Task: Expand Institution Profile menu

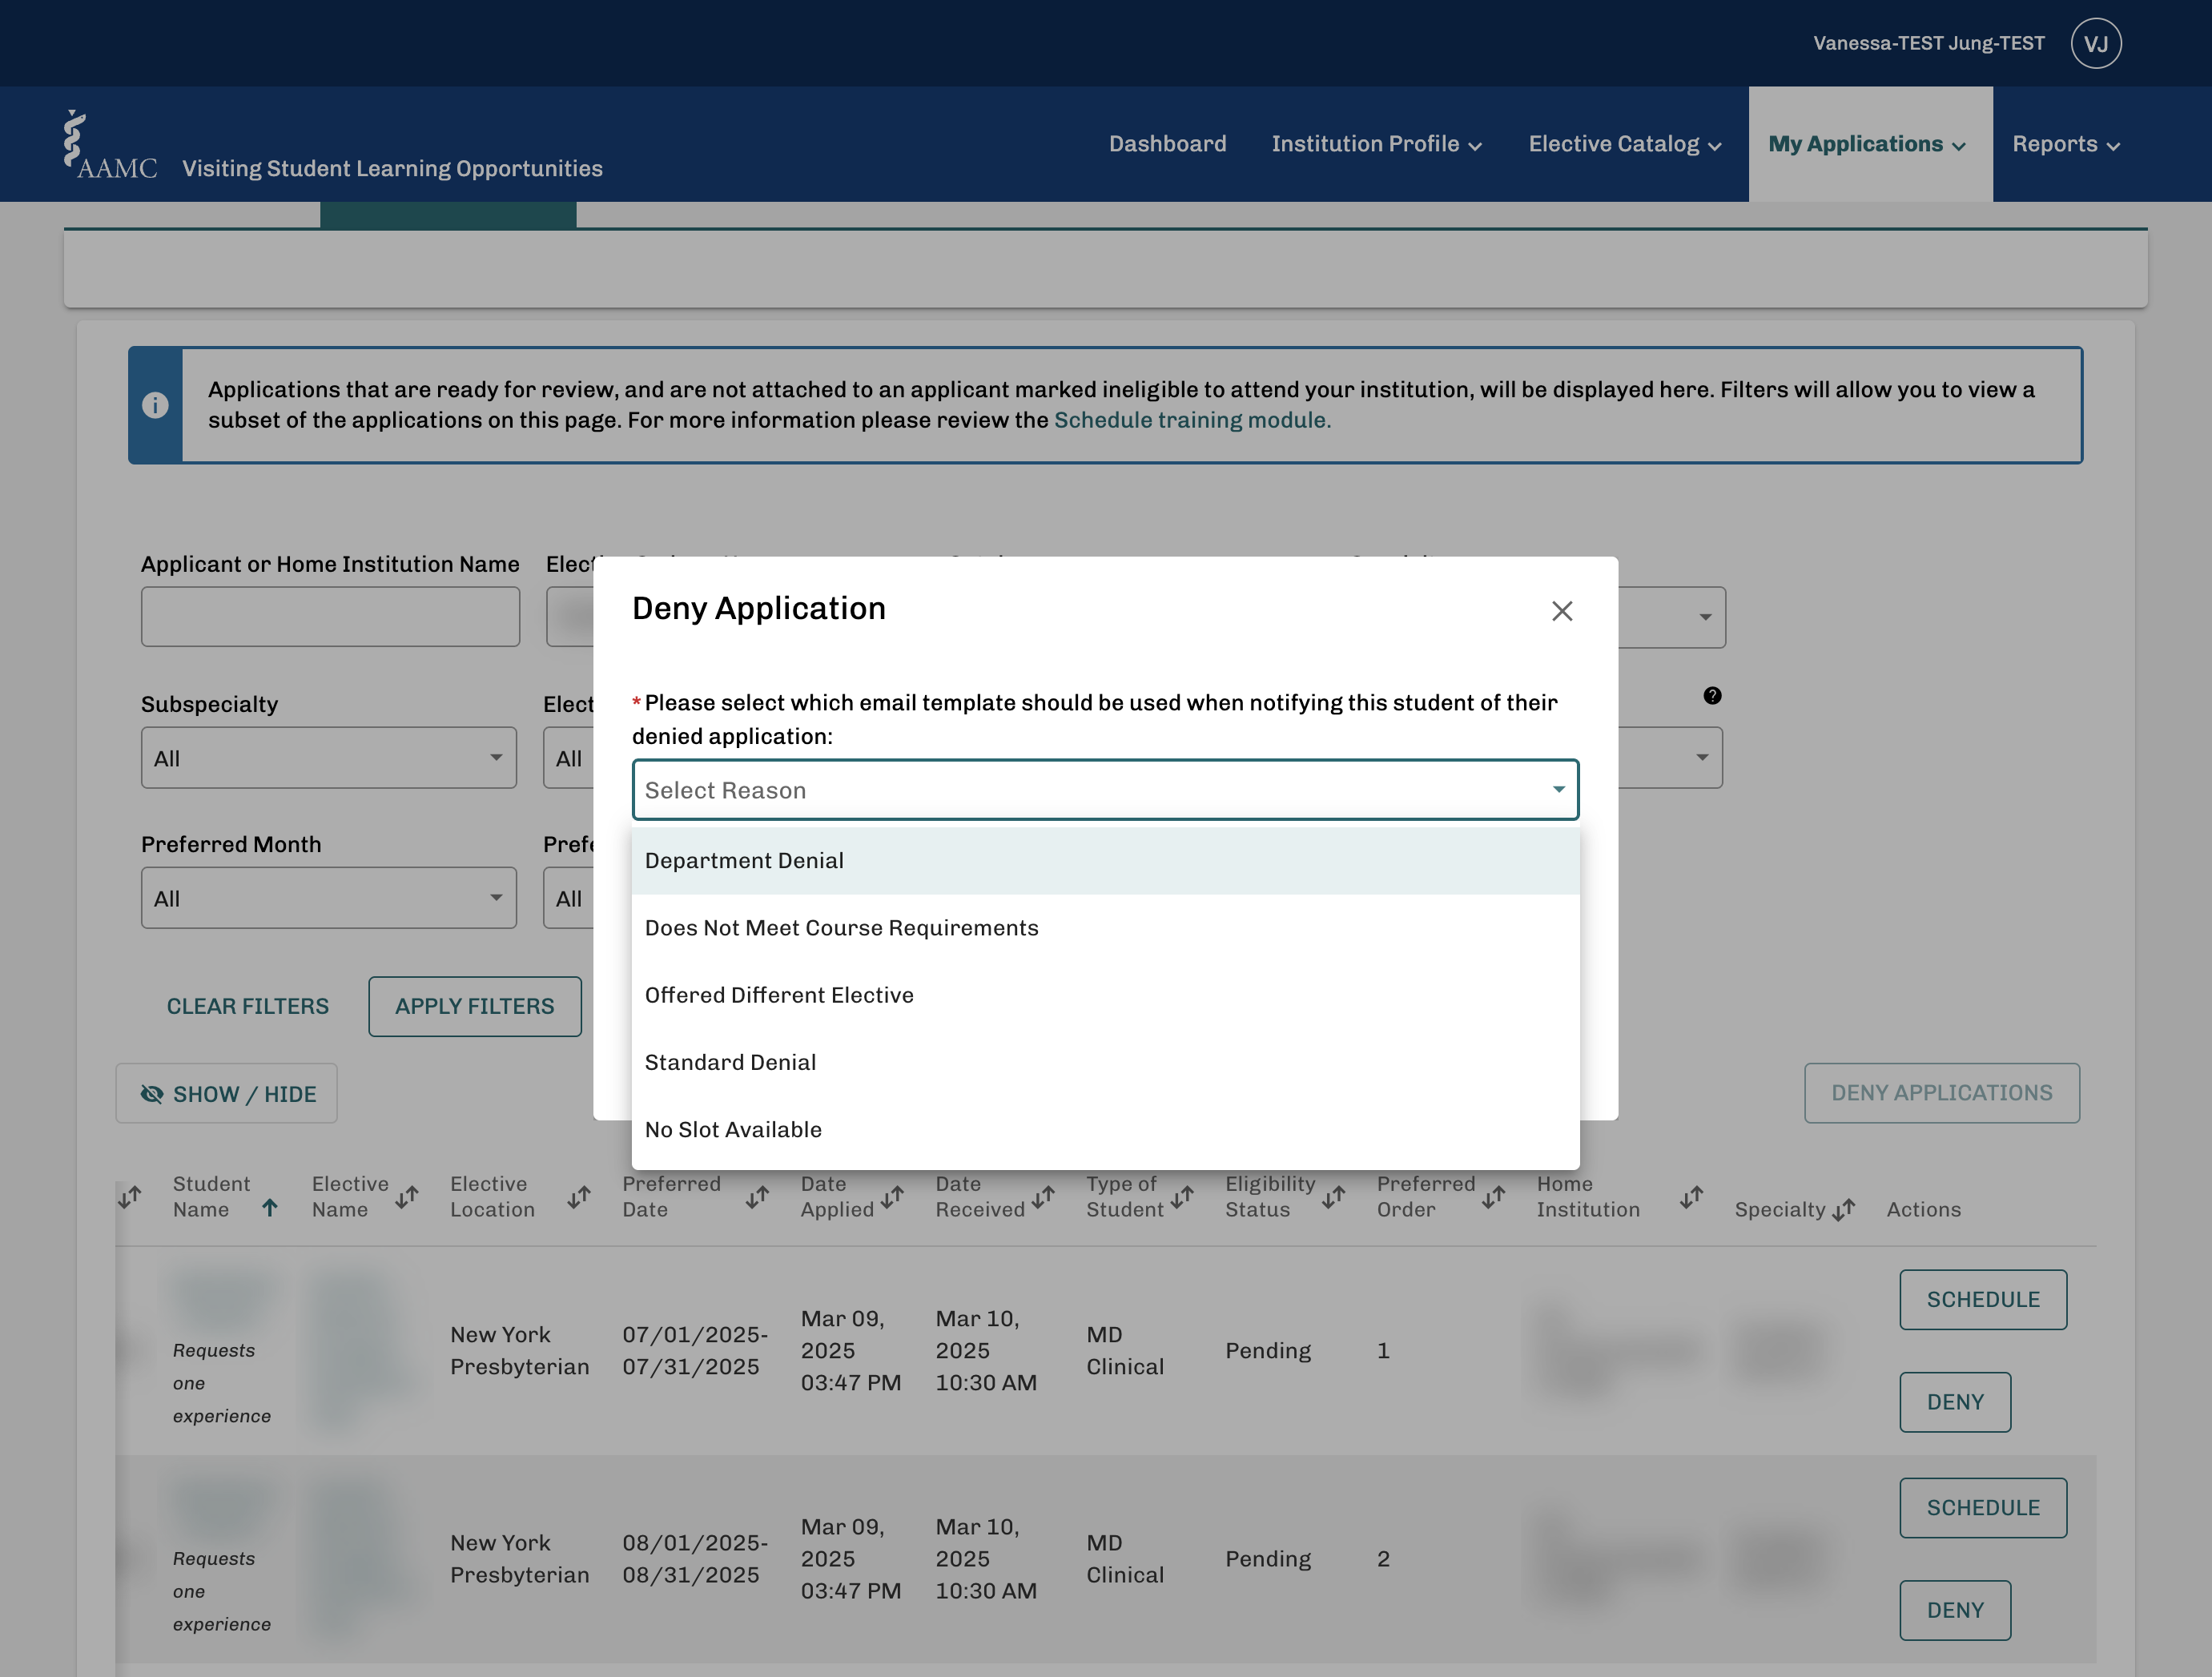Action: [x=1376, y=143]
